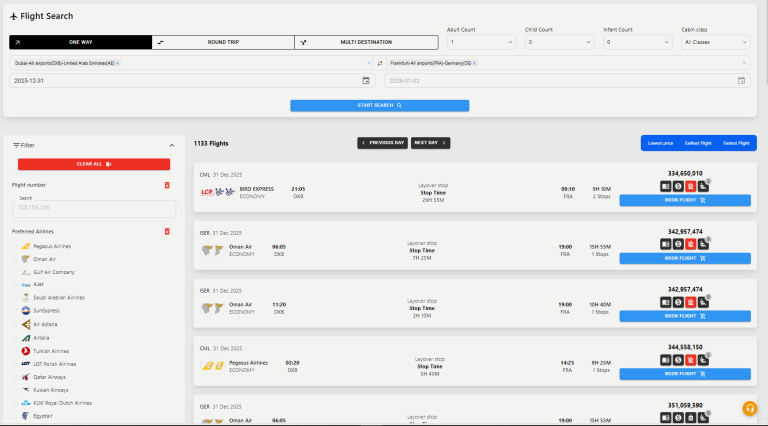Sort results by Fastest Flight
Image resolution: width=768 pixels, height=426 pixels.
[736, 143]
